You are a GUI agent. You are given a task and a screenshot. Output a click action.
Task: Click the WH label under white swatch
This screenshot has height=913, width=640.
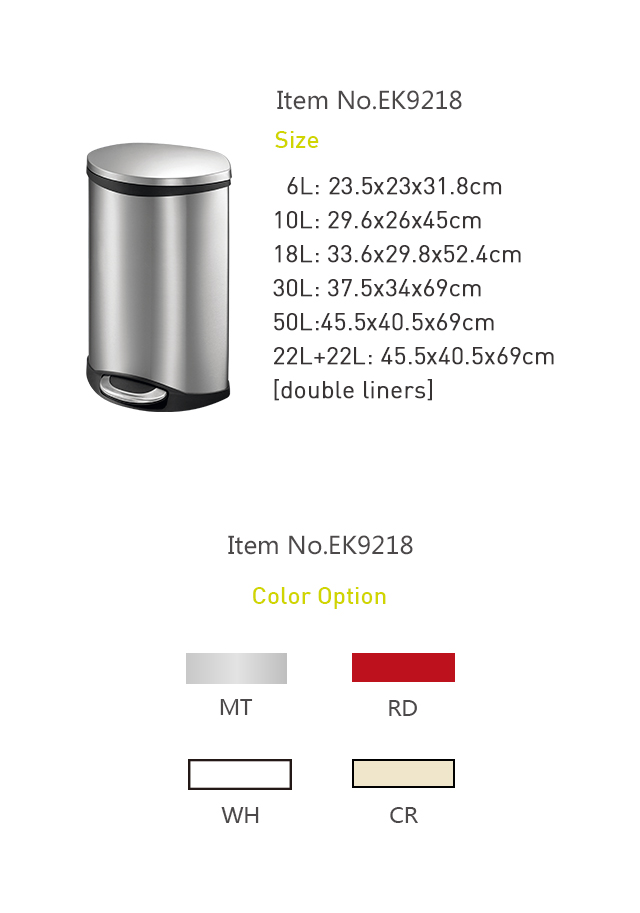tap(241, 816)
